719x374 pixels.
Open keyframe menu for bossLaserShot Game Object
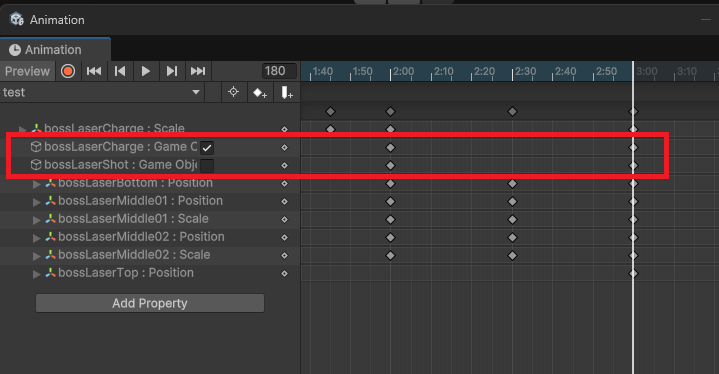[x=284, y=165]
